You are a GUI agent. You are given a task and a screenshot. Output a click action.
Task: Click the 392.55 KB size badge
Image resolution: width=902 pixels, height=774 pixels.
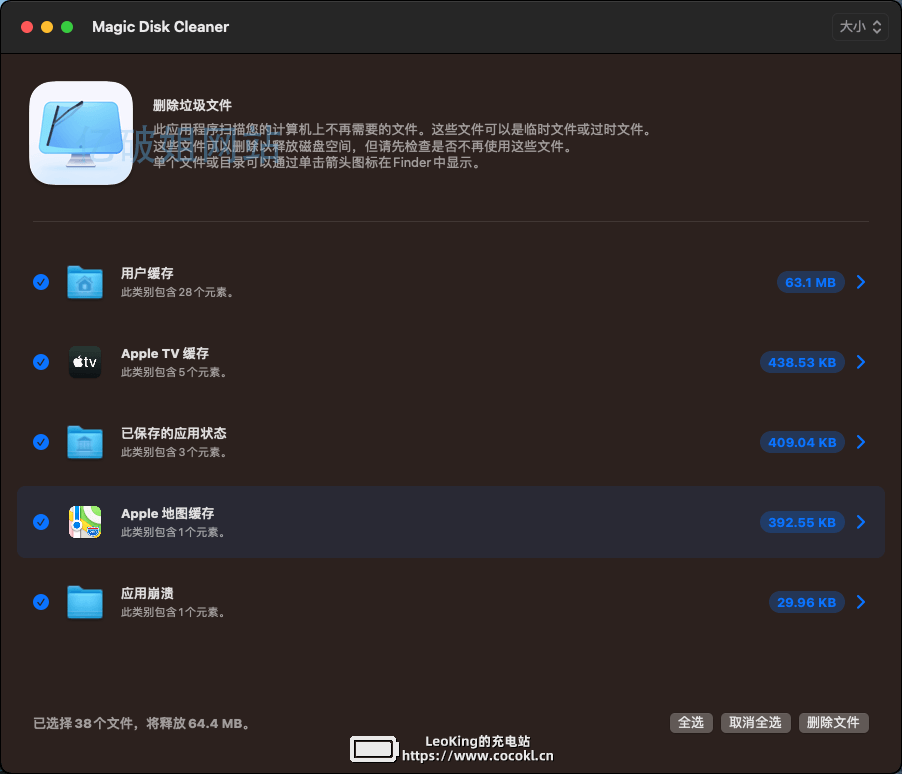tap(802, 523)
